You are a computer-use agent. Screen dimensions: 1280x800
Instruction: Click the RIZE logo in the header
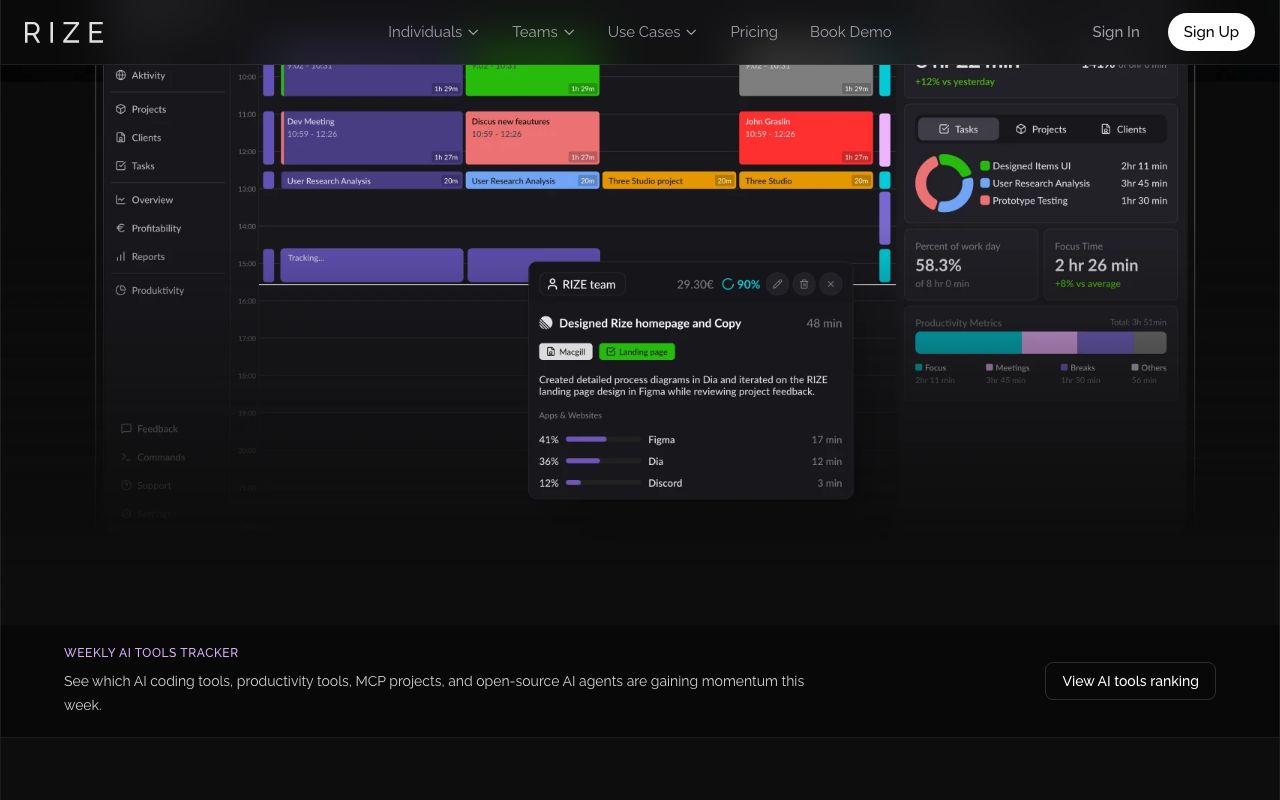[64, 32]
